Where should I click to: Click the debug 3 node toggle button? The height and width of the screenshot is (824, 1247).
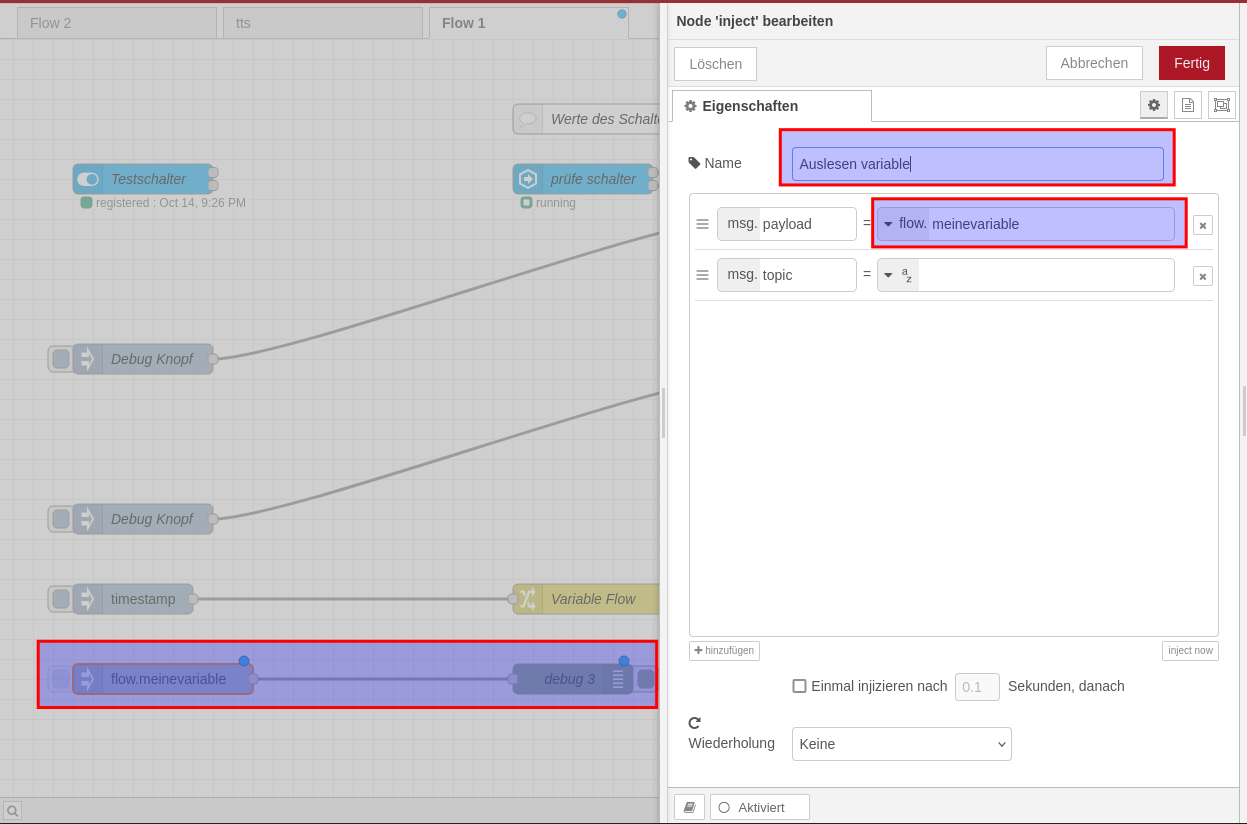[x=646, y=679]
